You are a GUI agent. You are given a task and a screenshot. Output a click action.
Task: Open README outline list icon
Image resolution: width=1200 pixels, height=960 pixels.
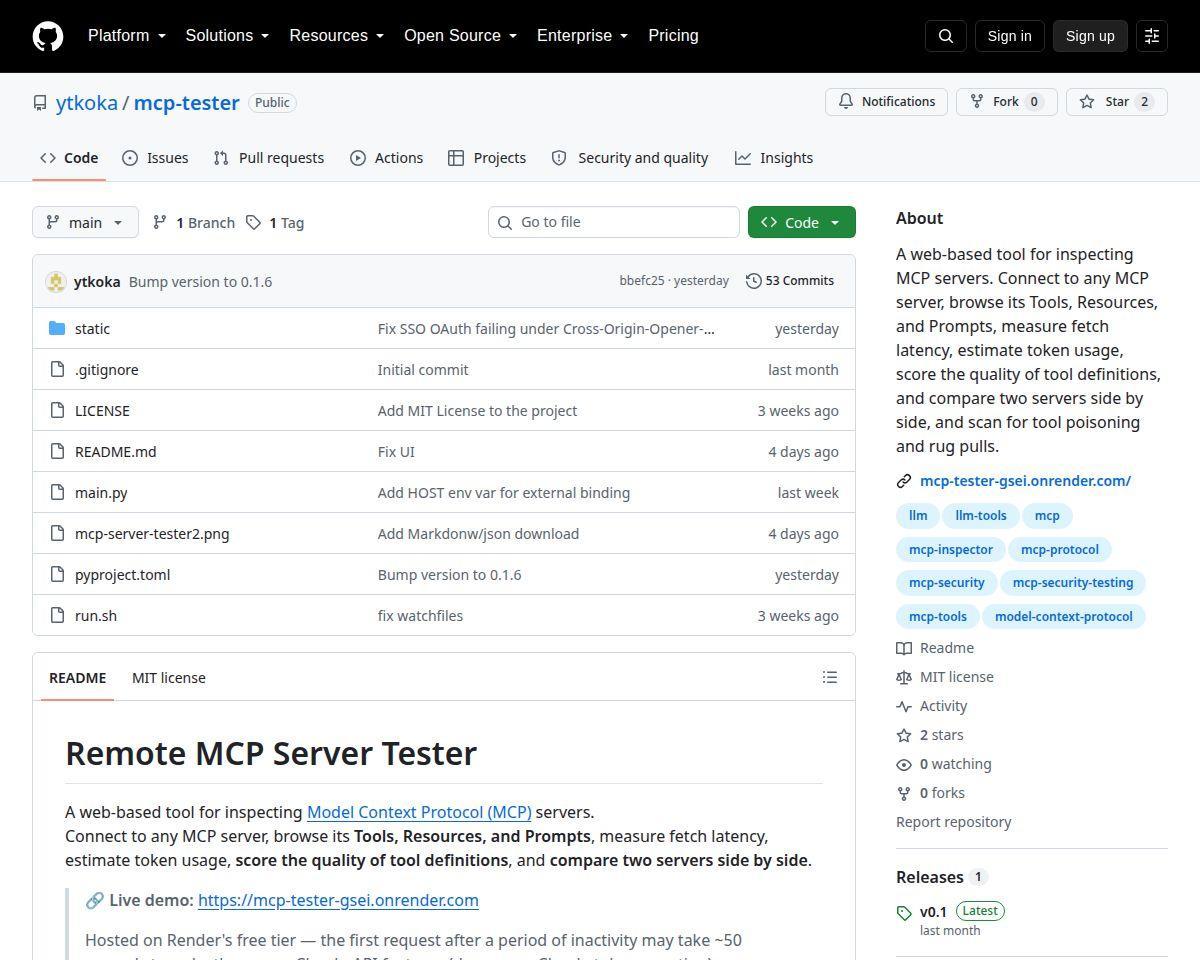coord(830,678)
